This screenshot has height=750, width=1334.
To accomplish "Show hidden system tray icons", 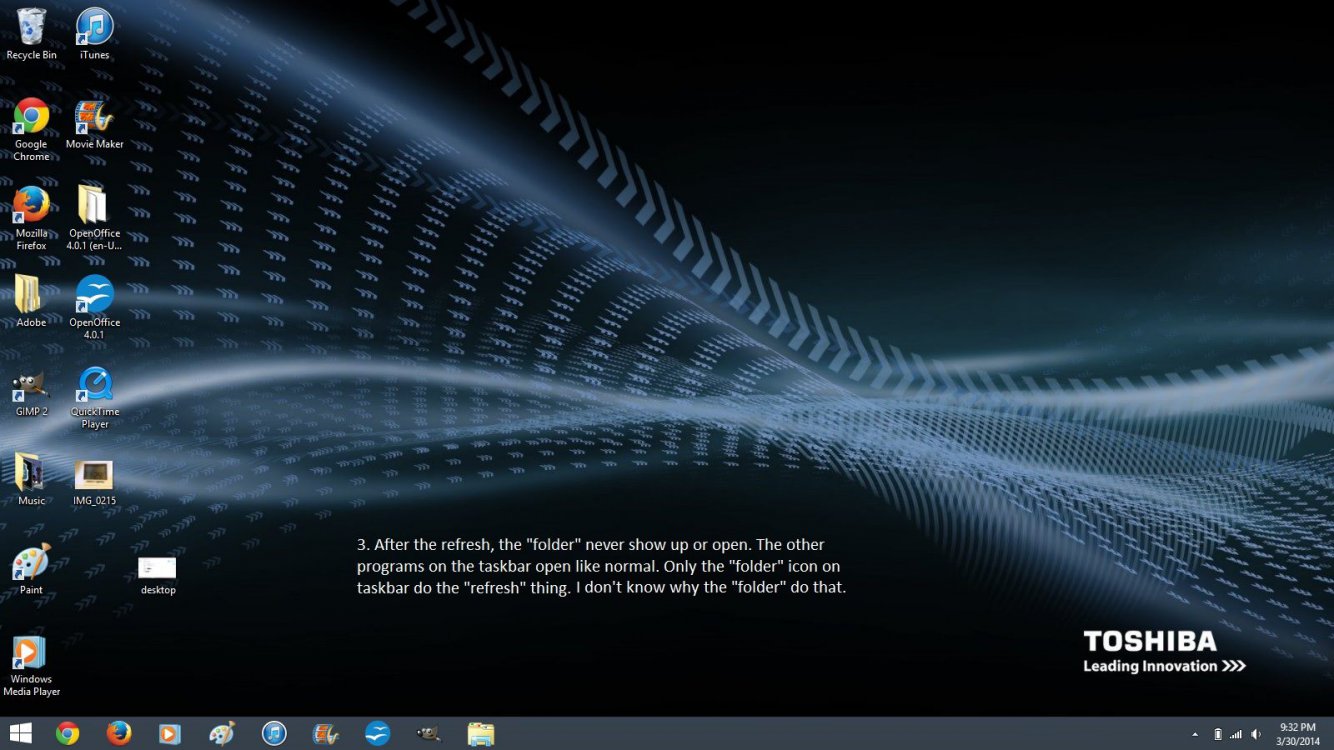I will [x=1195, y=734].
